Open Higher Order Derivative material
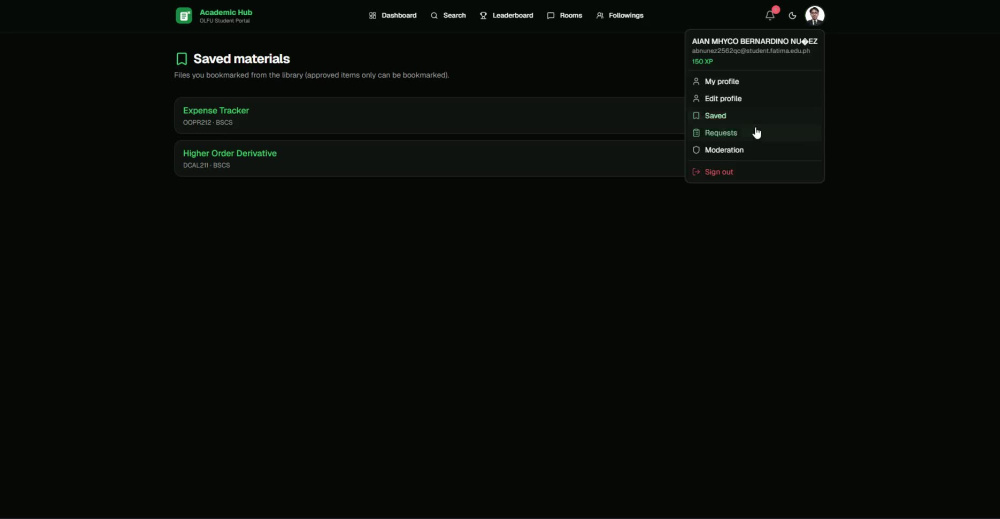The height and width of the screenshot is (519, 1000). [x=230, y=153]
